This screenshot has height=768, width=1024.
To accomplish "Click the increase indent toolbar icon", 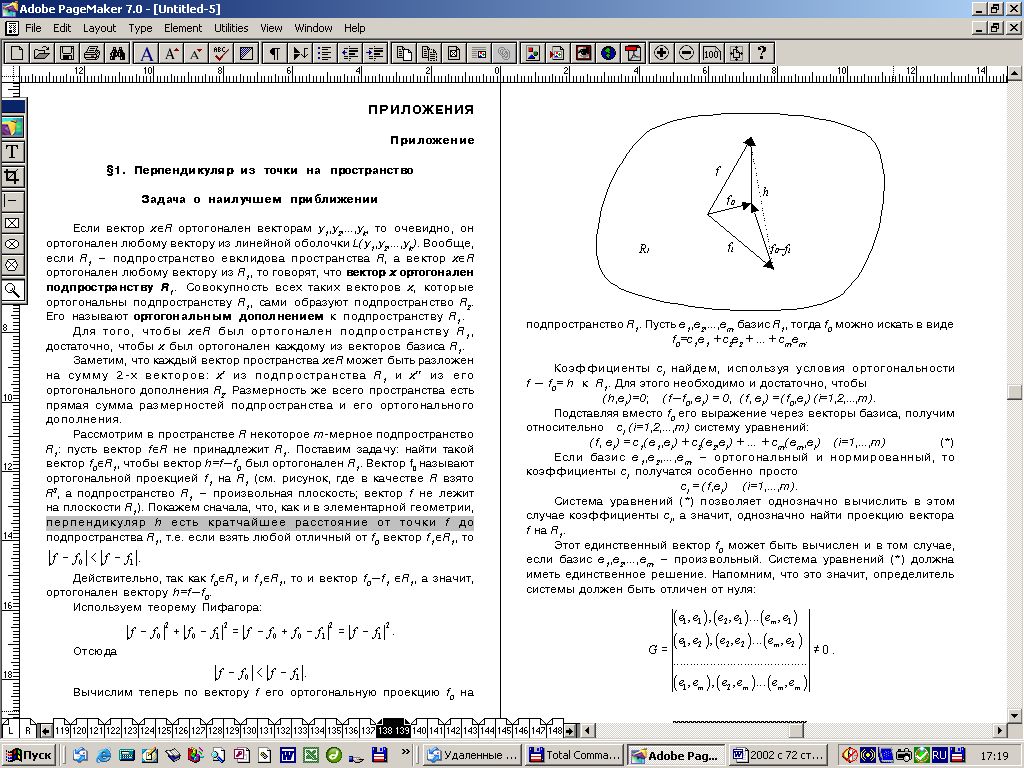I will coord(375,53).
